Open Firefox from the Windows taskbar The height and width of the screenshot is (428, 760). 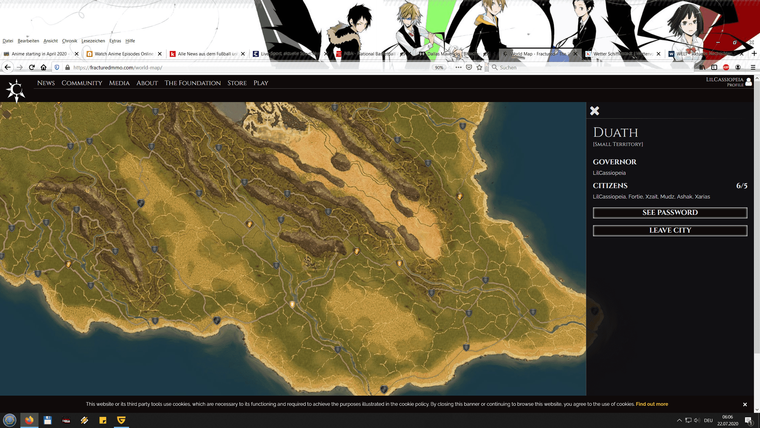28,420
